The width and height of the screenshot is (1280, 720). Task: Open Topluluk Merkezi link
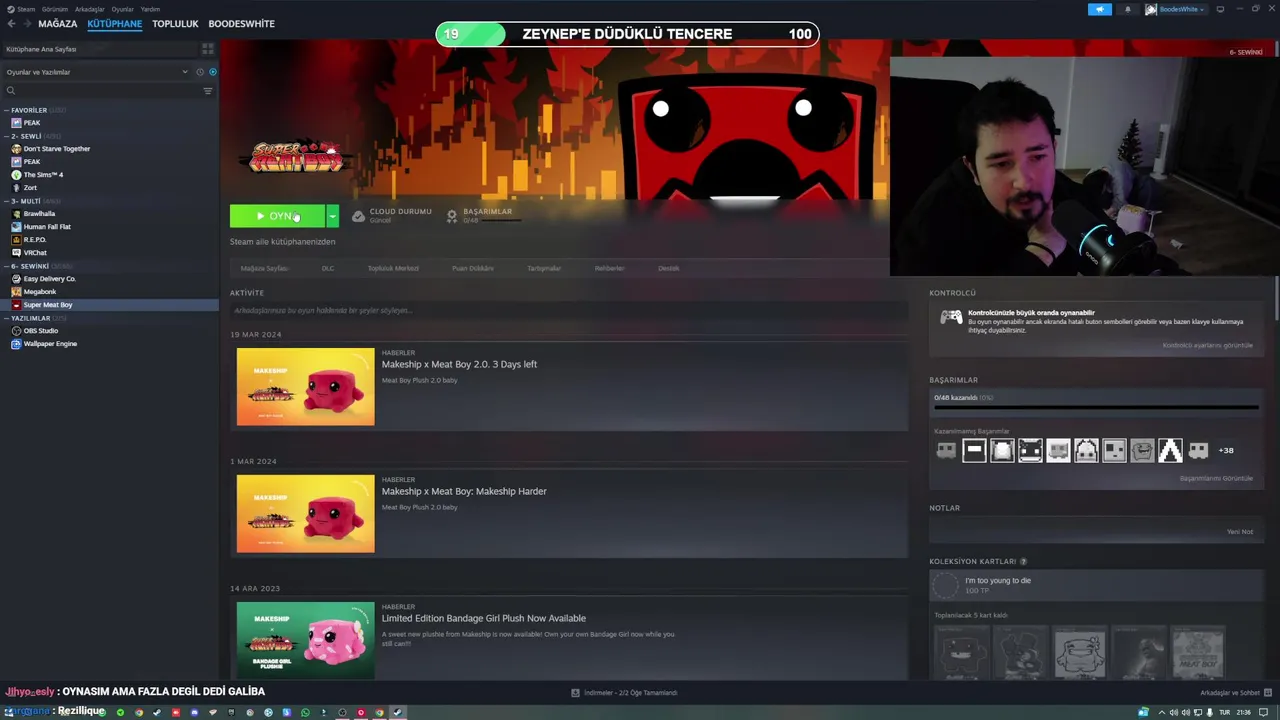(393, 268)
